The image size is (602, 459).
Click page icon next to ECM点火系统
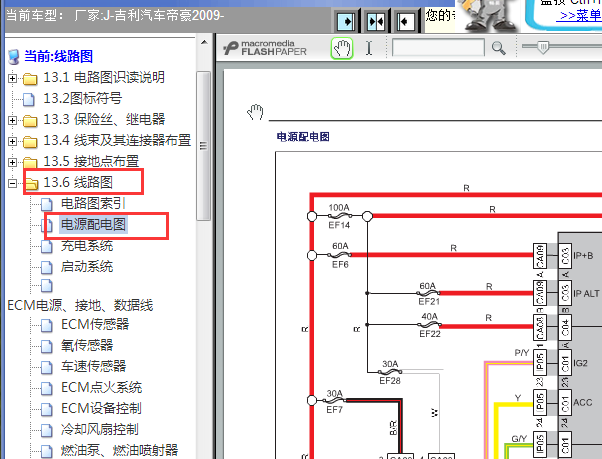click(46, 388)
